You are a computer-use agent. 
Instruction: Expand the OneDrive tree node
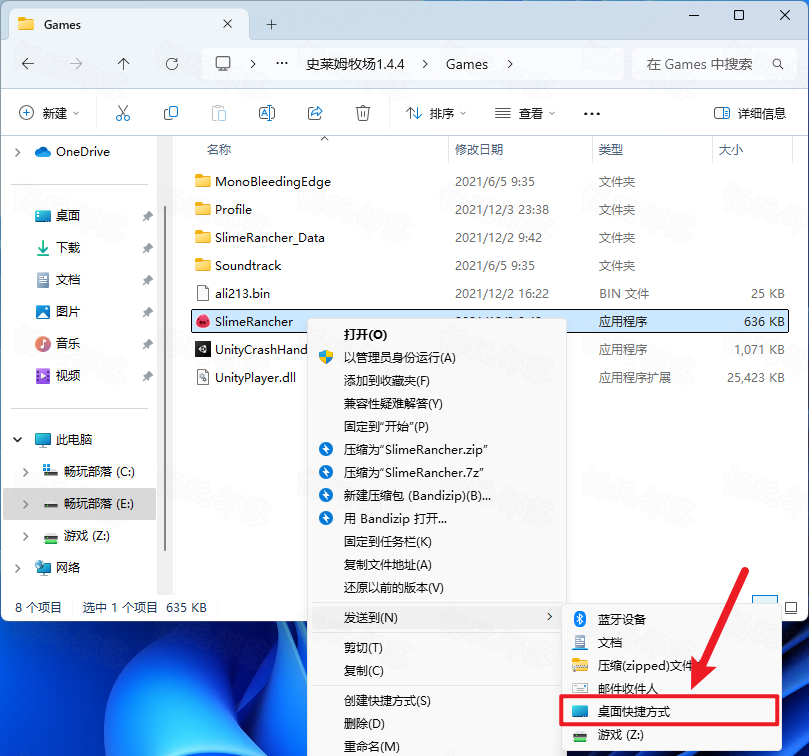click(18, 152)
